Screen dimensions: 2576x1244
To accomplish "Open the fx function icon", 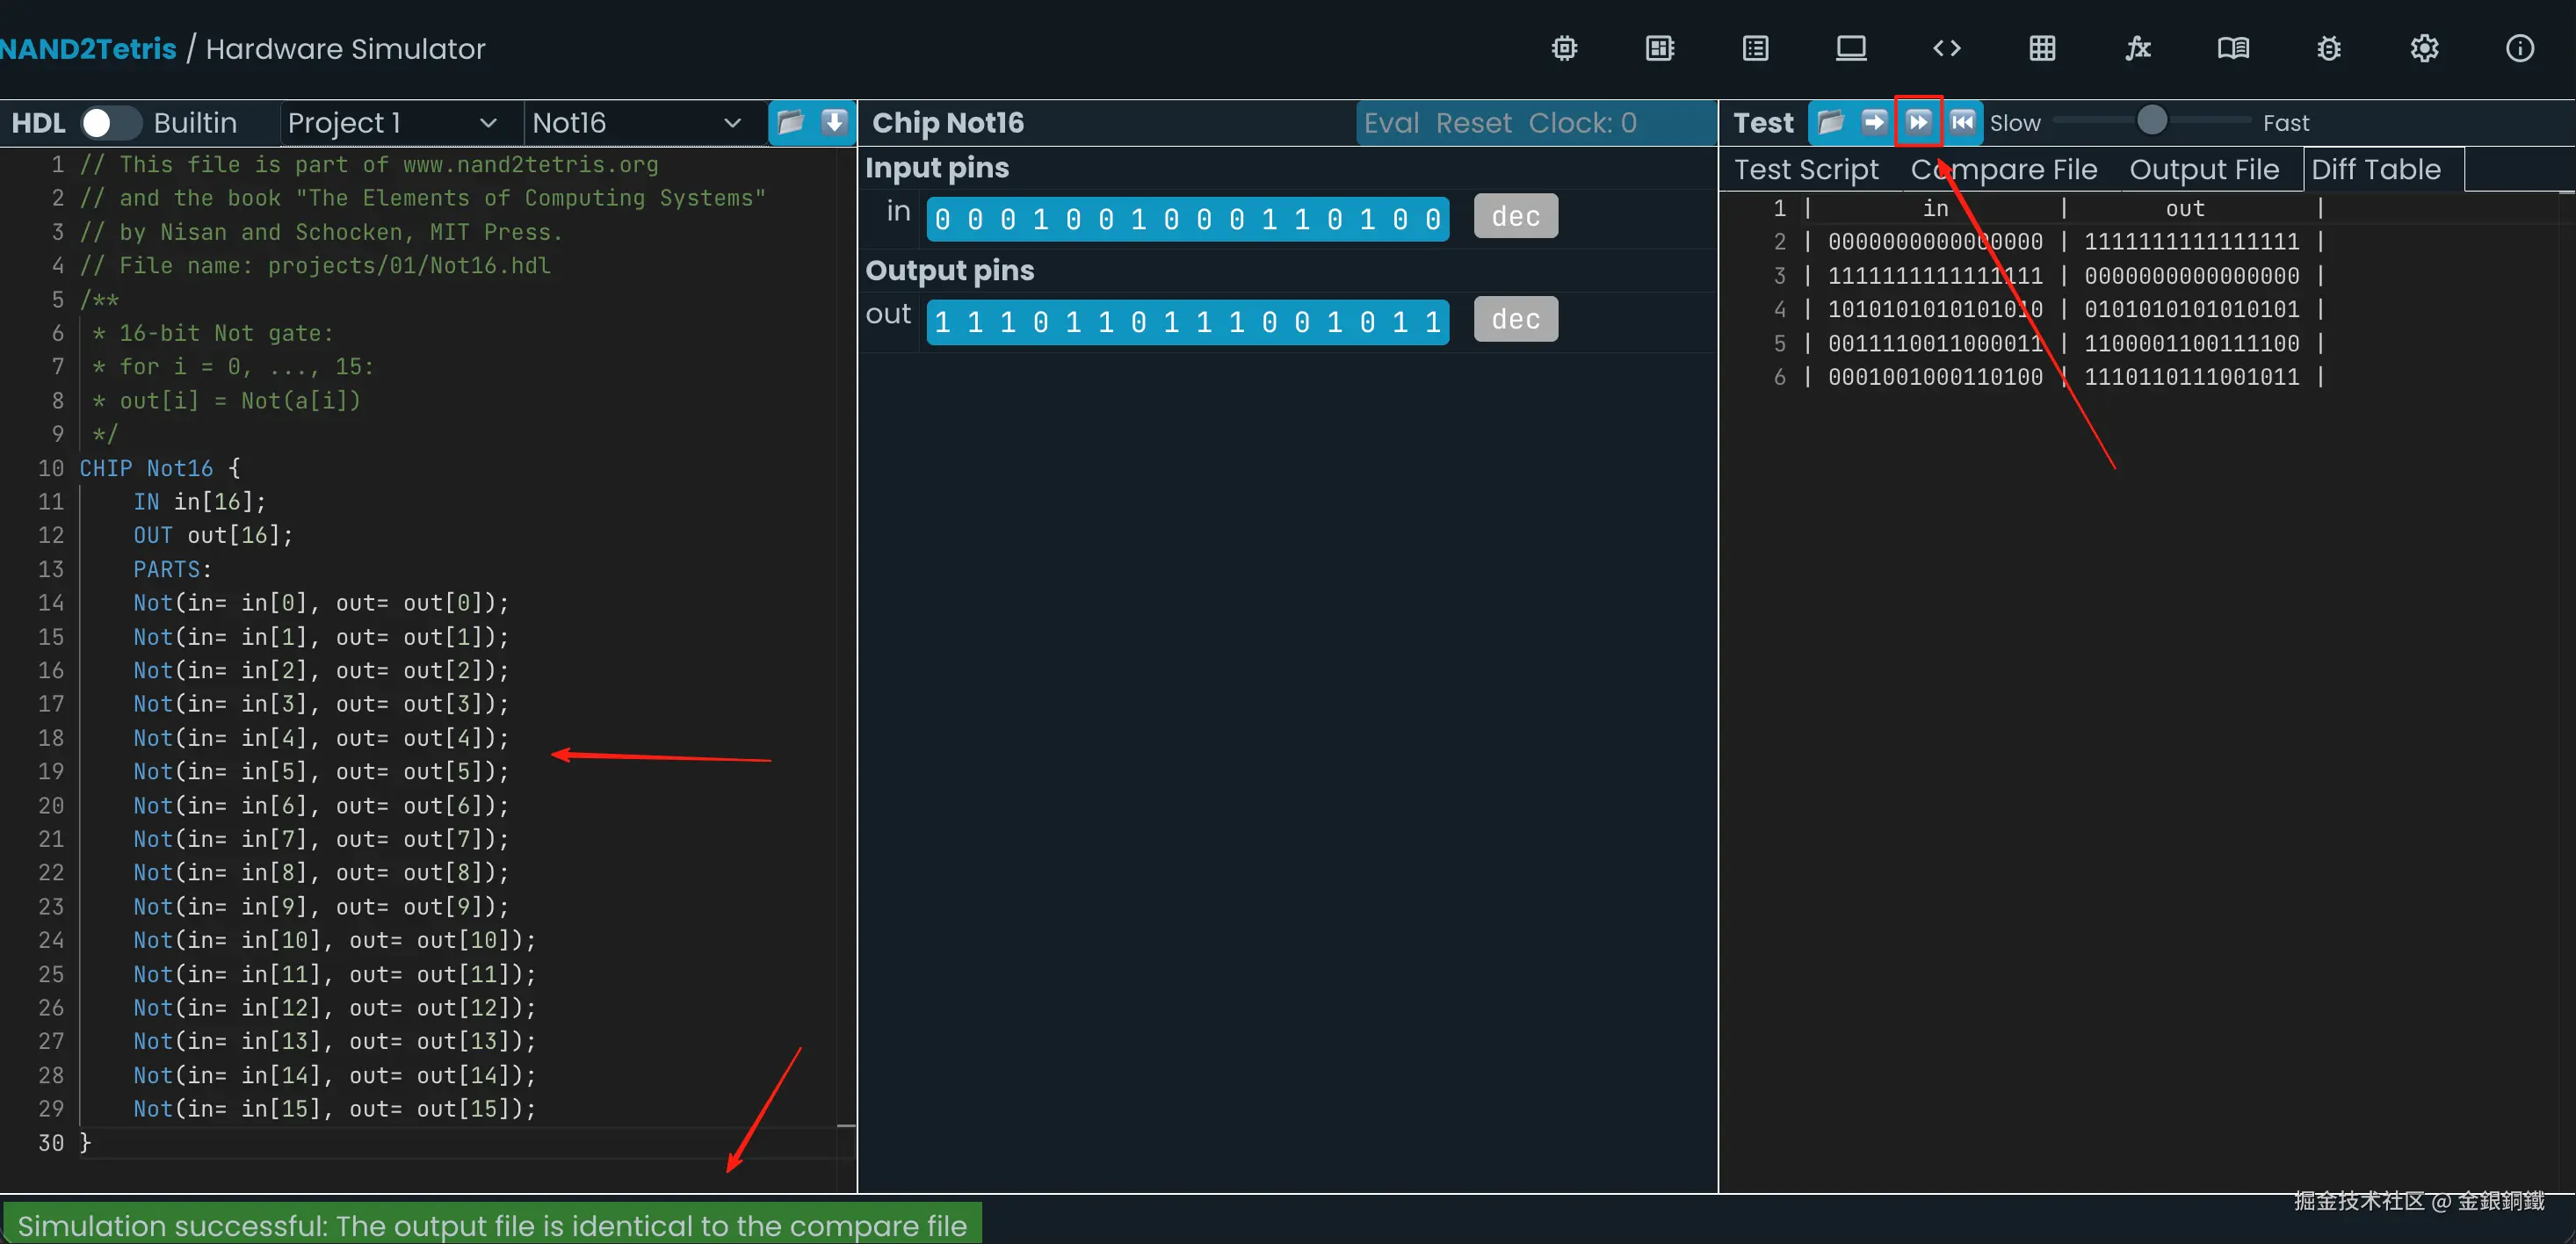I will pyautogui.click(x=2137, y=48).
